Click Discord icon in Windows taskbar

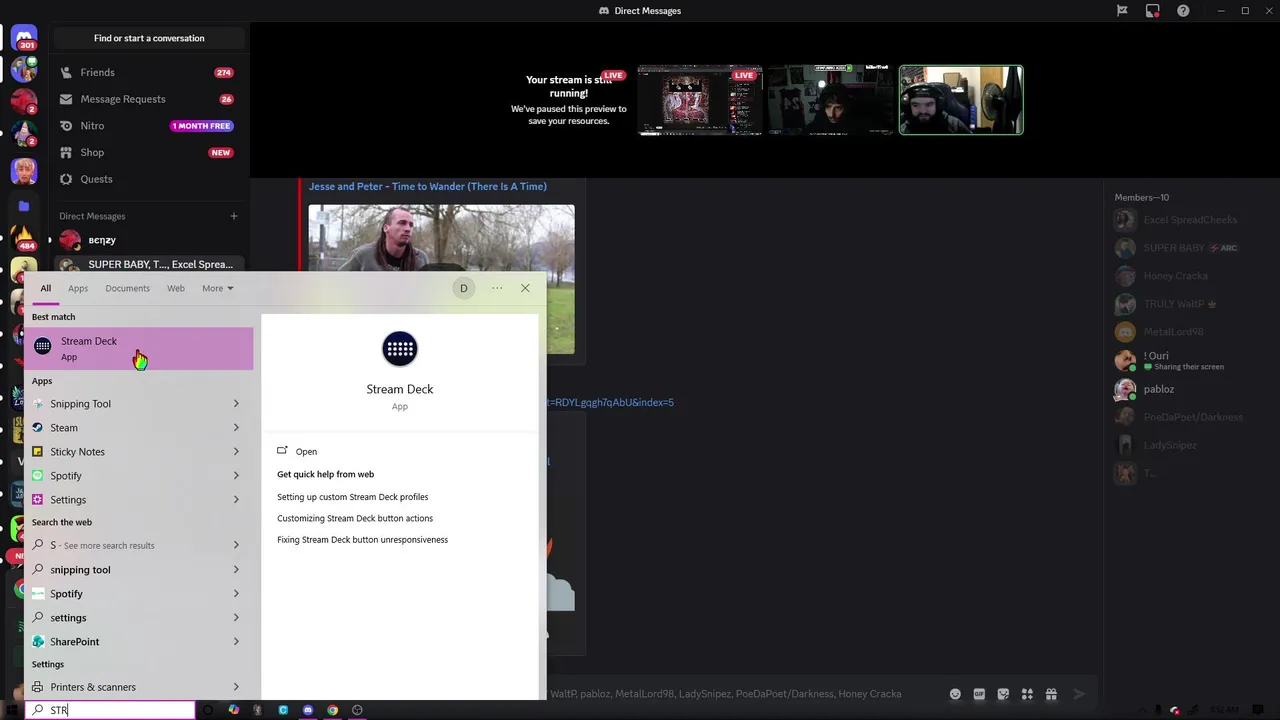tap(308, 710)
